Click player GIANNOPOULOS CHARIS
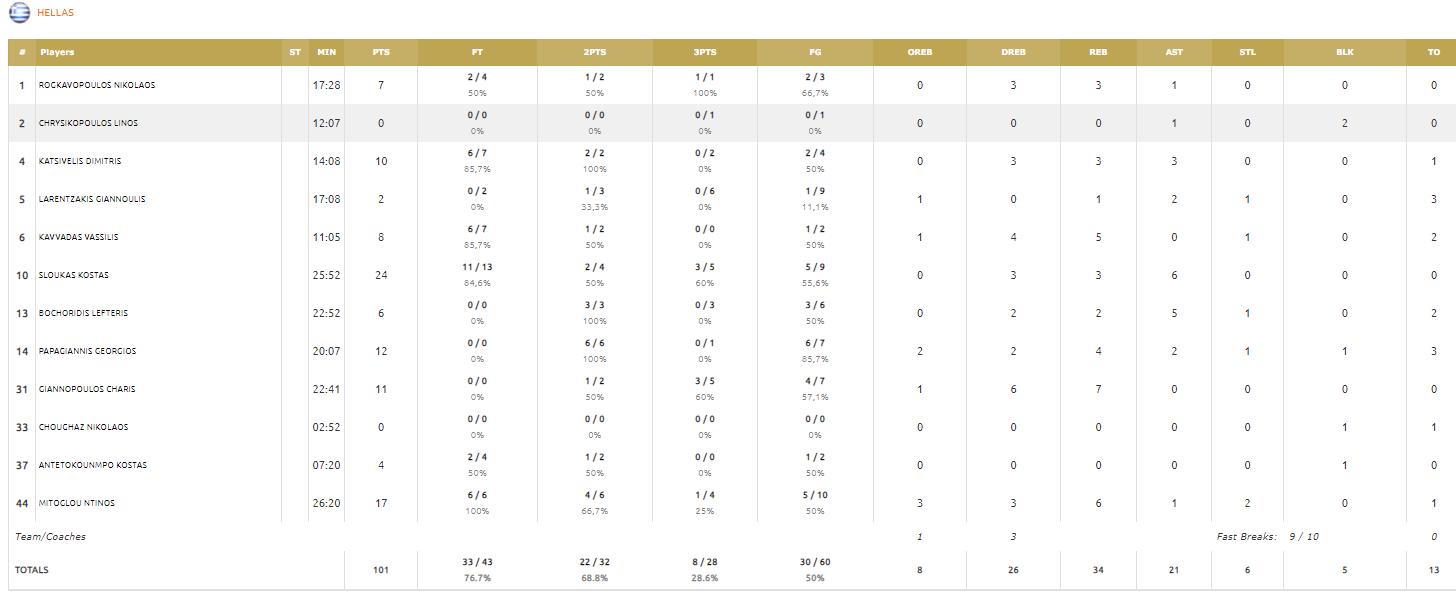The image size is (1456, 593). [87, 389]
